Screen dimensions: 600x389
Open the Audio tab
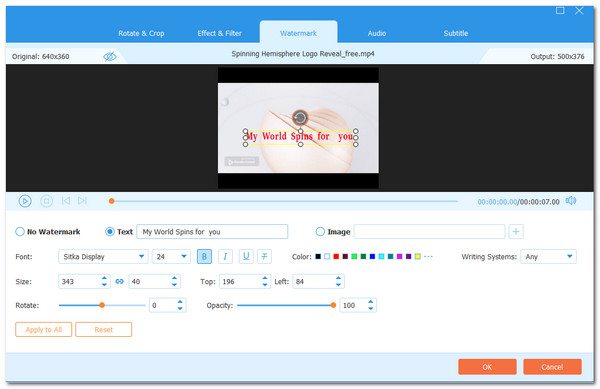[377, 33]
